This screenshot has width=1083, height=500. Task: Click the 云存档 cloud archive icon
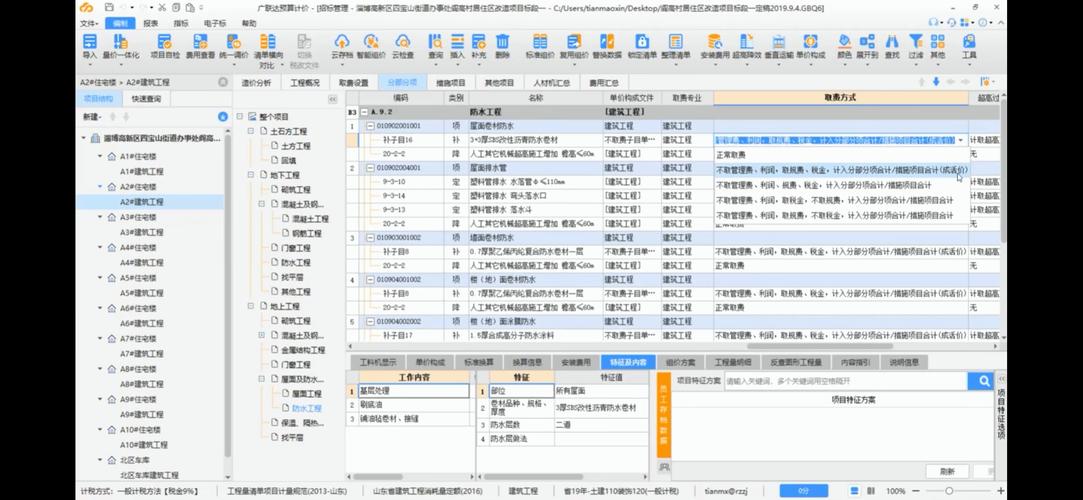click(x=342, y=41)
